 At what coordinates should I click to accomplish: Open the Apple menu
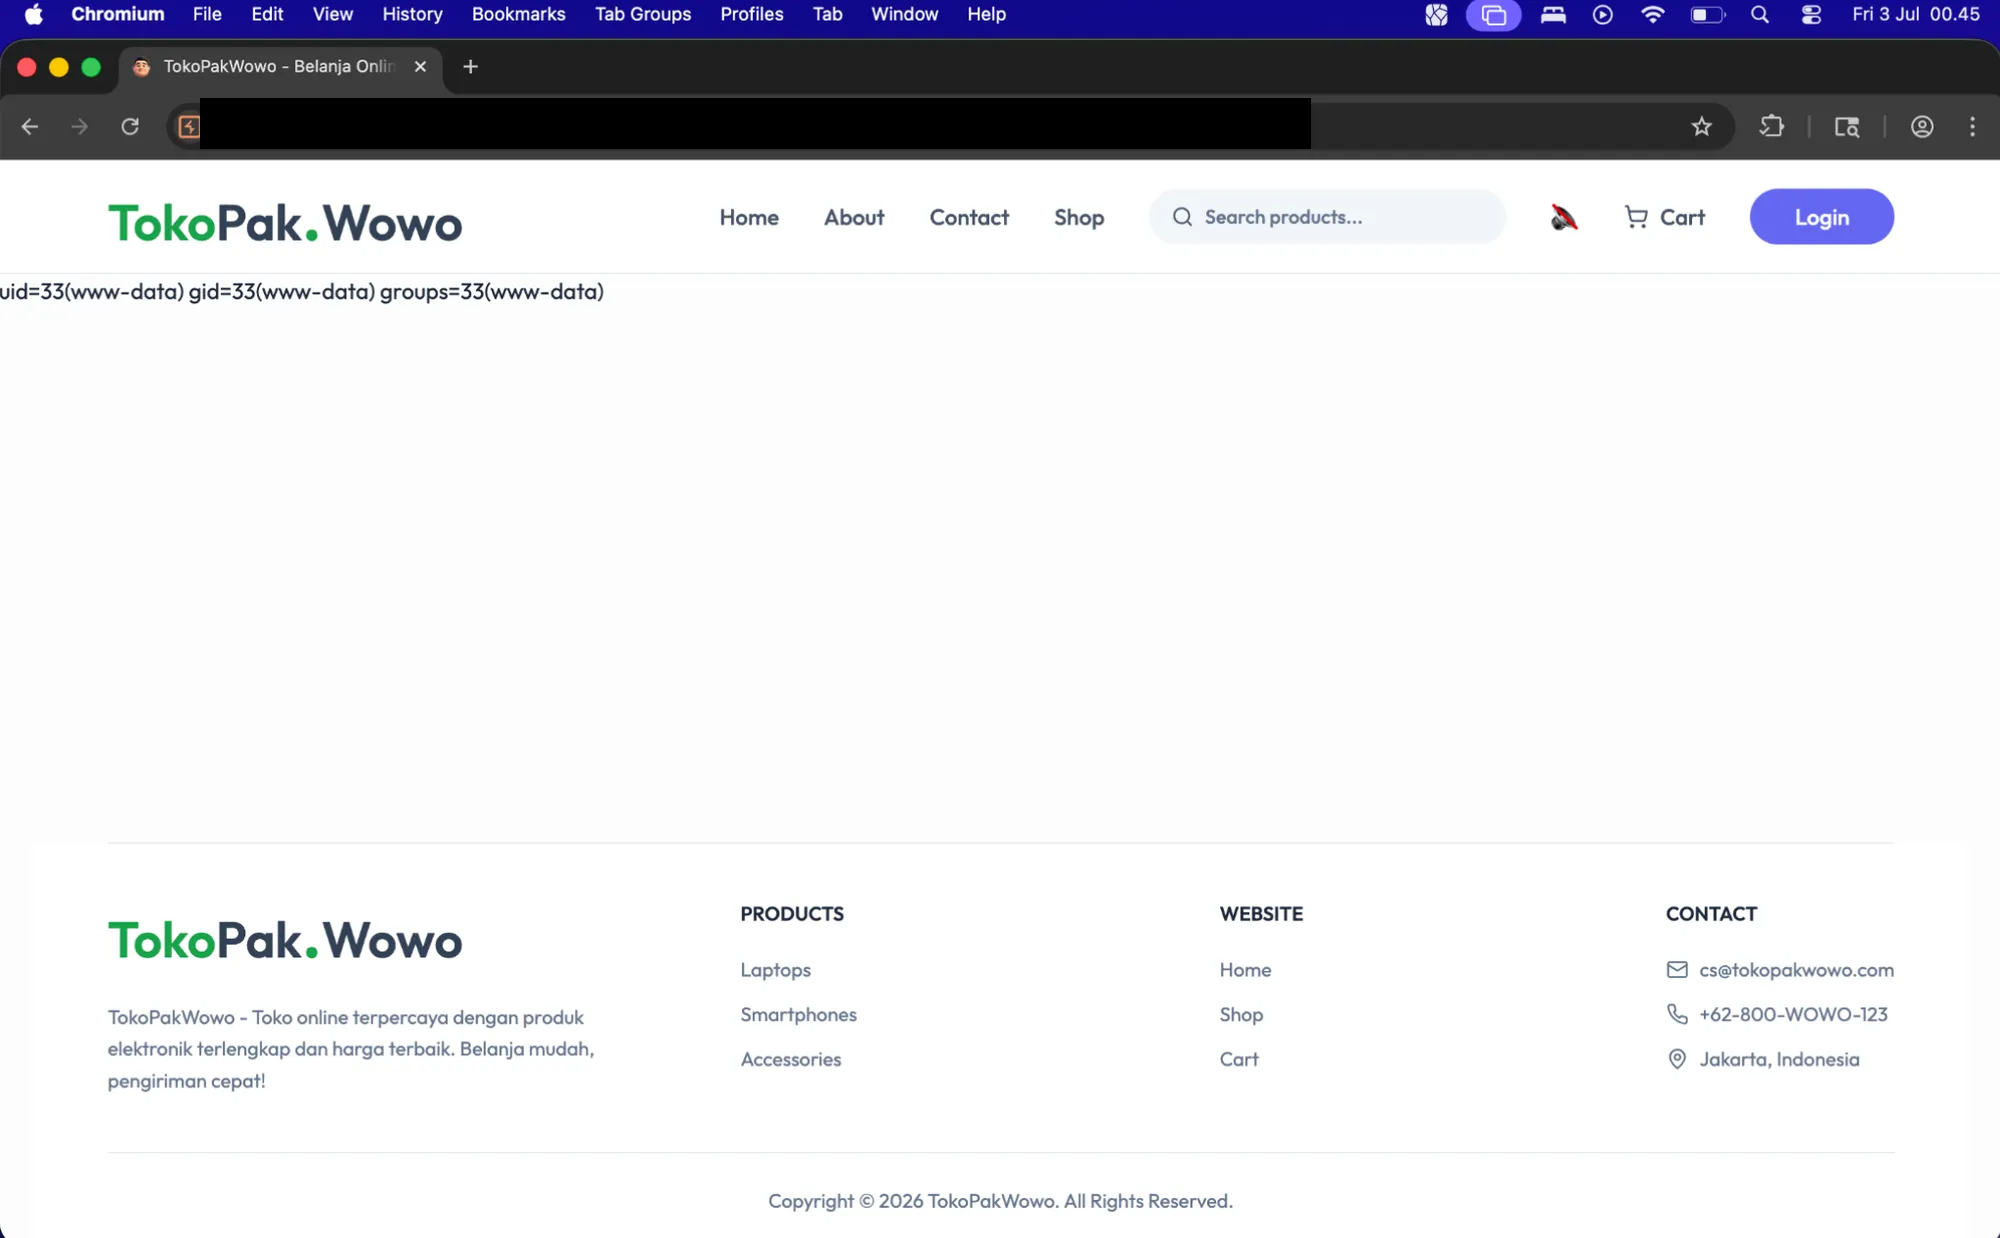click(x=34, y=15)
